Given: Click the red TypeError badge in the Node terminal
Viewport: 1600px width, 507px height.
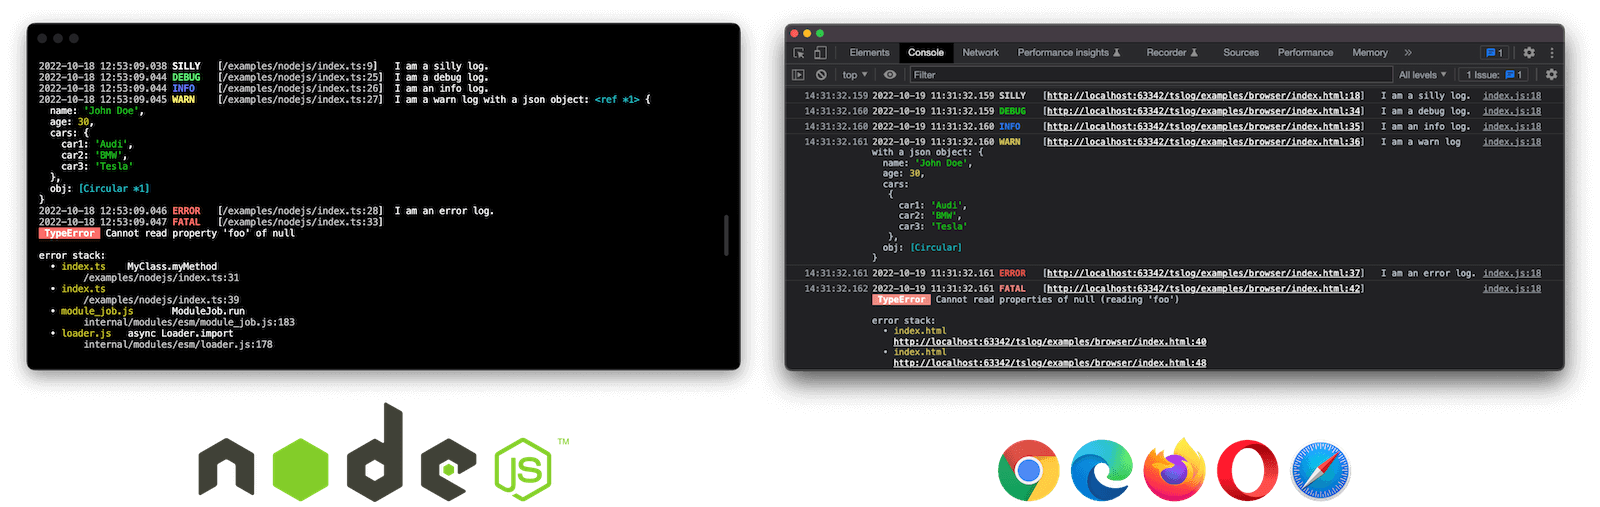Looking at the screenshot, I should tap(70, 234).
